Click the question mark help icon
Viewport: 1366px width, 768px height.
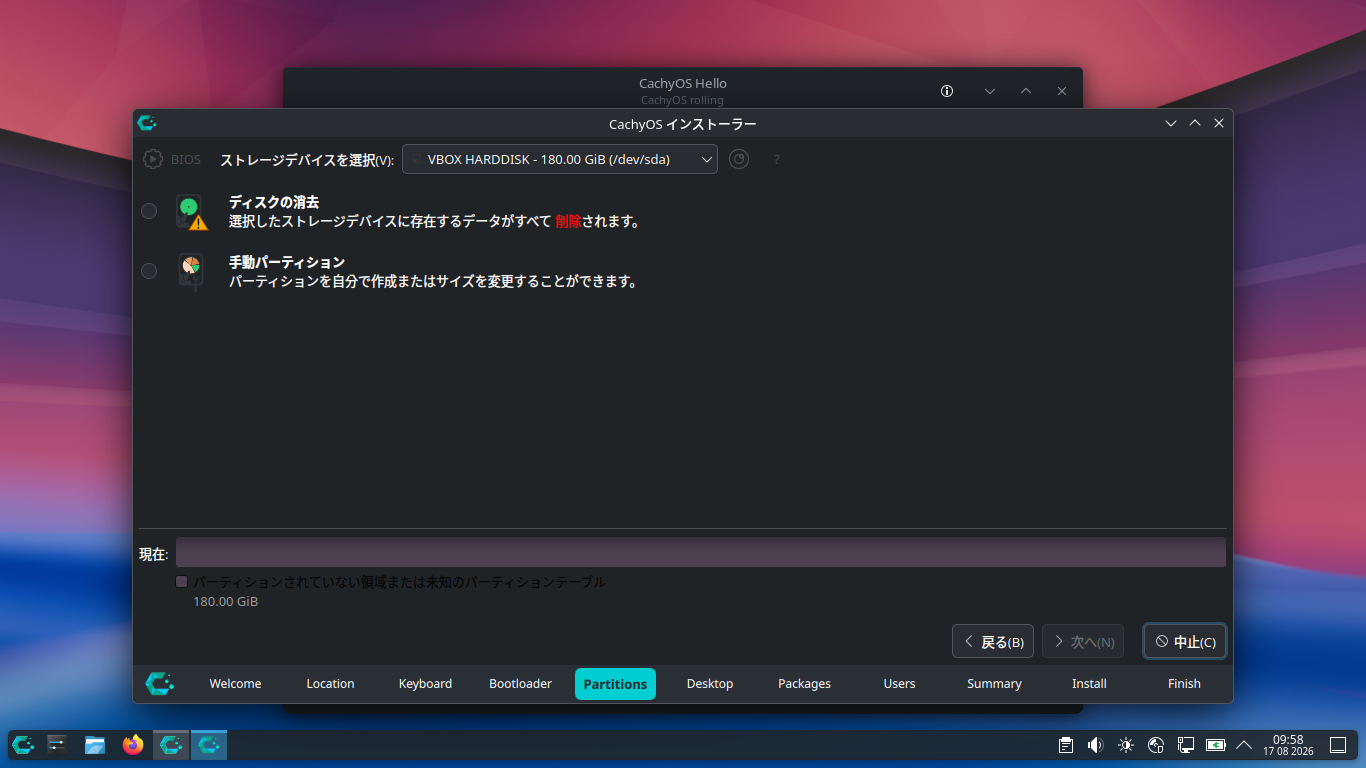(776, 159)
